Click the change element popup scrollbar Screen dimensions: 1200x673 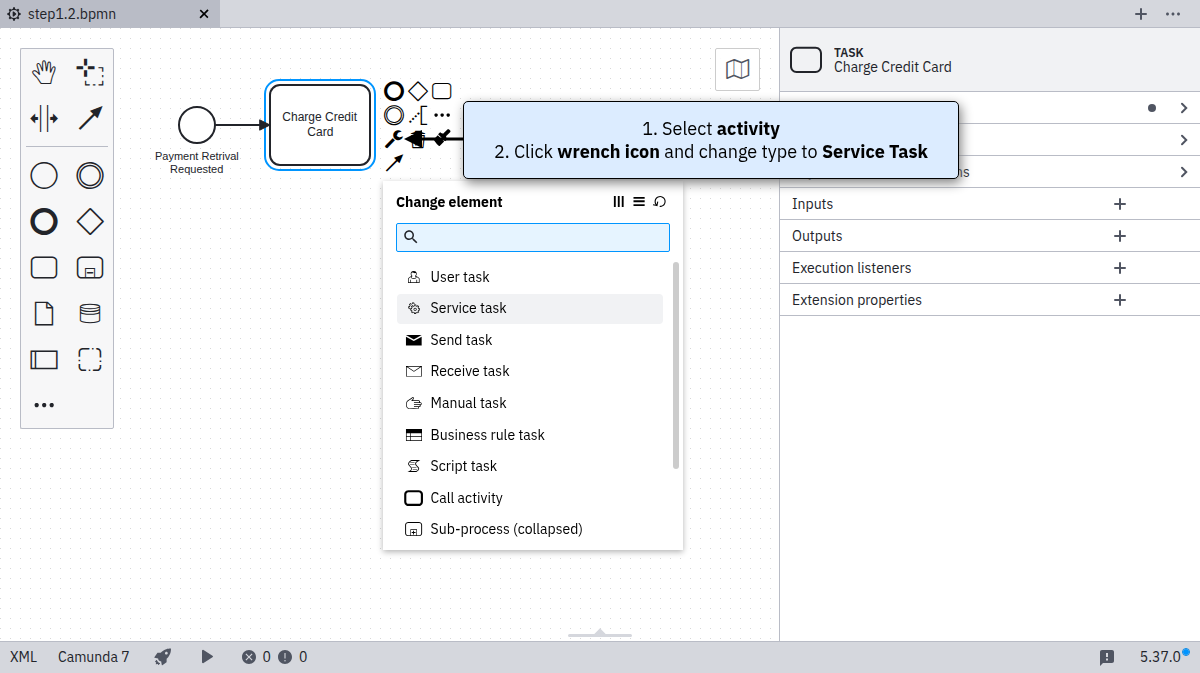pyautogui.click(x=676, y=365)
